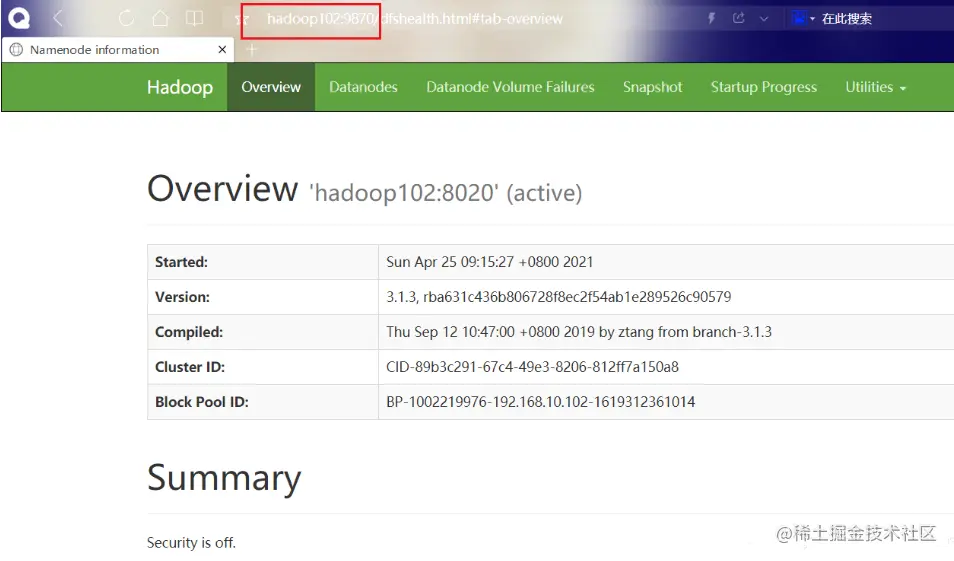Click the Compiled: label cell
This screenshot has width=954, height=561.
(x=263, y=332)
